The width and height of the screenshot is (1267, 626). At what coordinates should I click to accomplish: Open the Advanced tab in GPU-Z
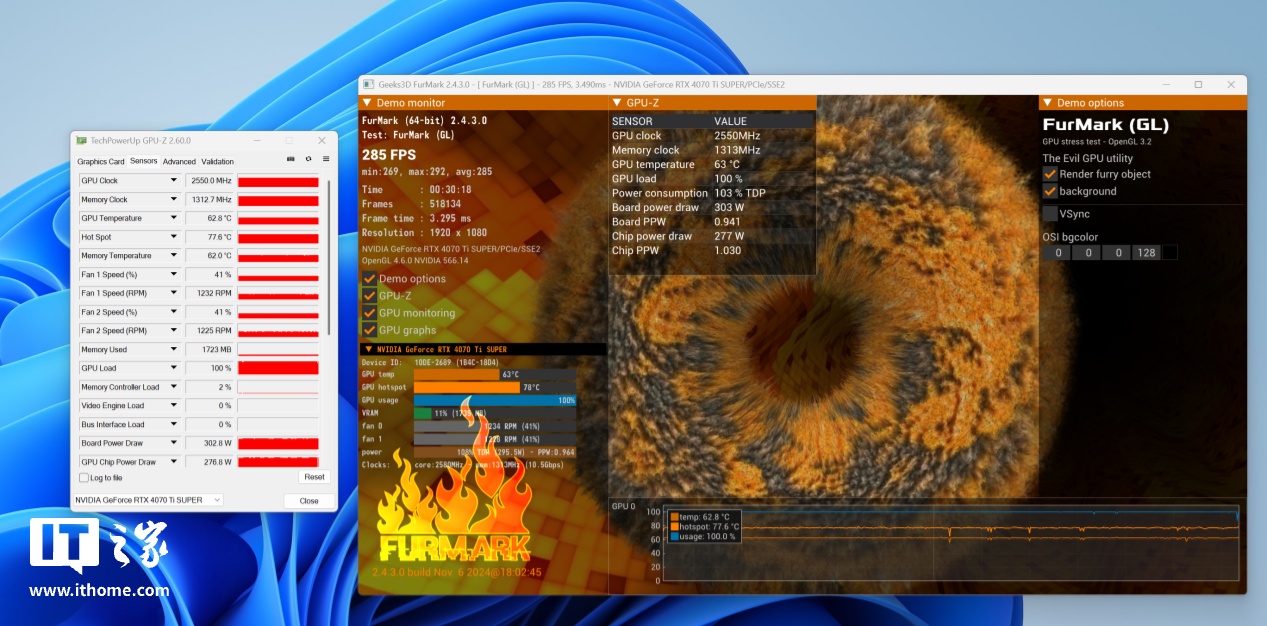[x=179, y=162]
